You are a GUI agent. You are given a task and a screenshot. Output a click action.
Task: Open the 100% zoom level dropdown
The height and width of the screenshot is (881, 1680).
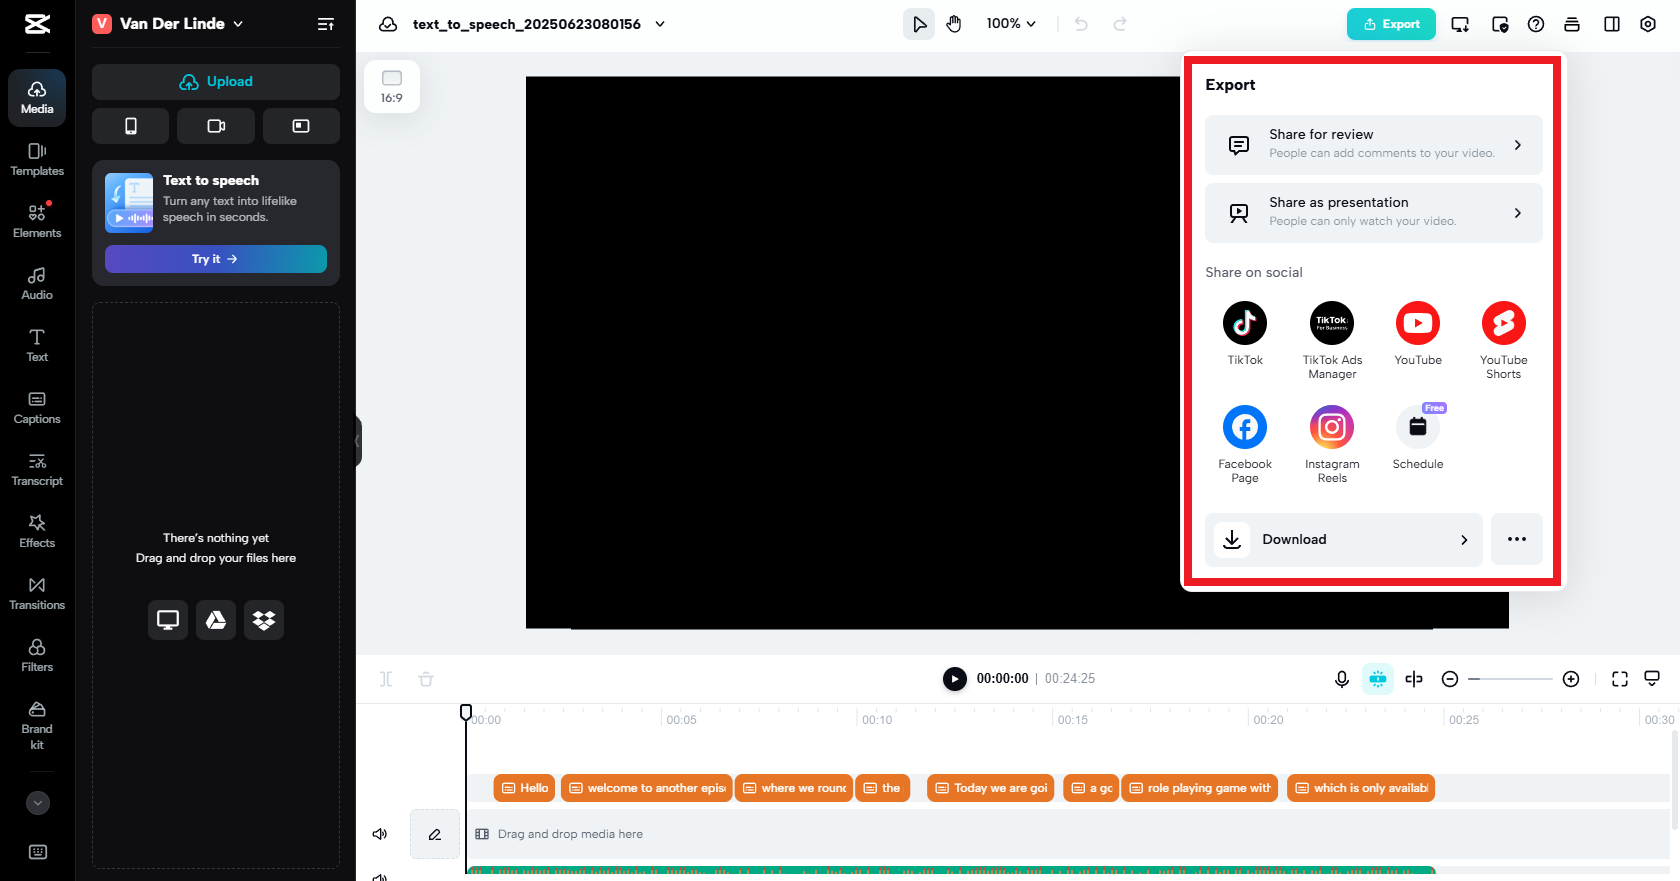coord(1010,24)
